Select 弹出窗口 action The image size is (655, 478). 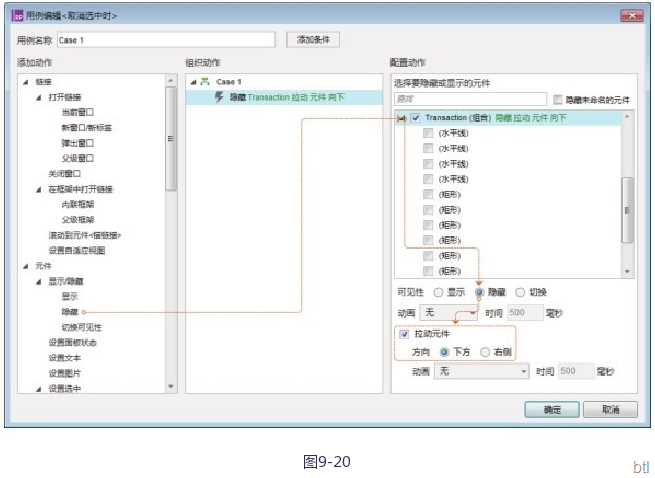click(78, 143)
